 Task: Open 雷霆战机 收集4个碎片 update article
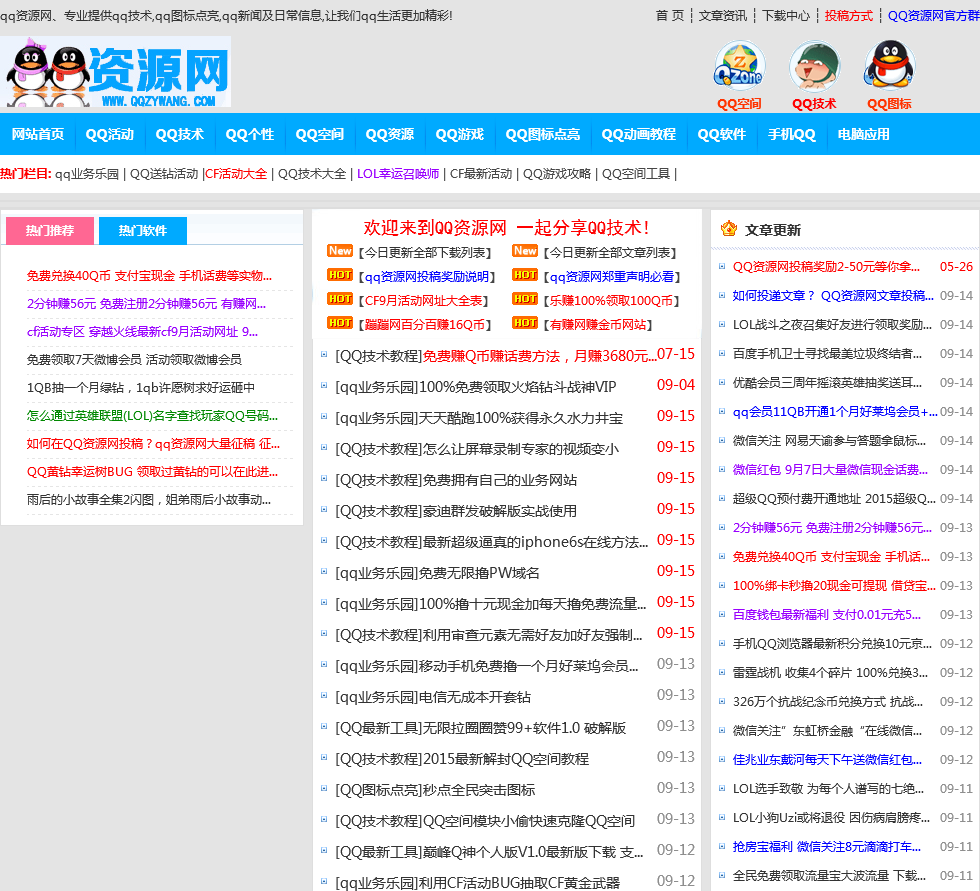(x=831, y=673)
